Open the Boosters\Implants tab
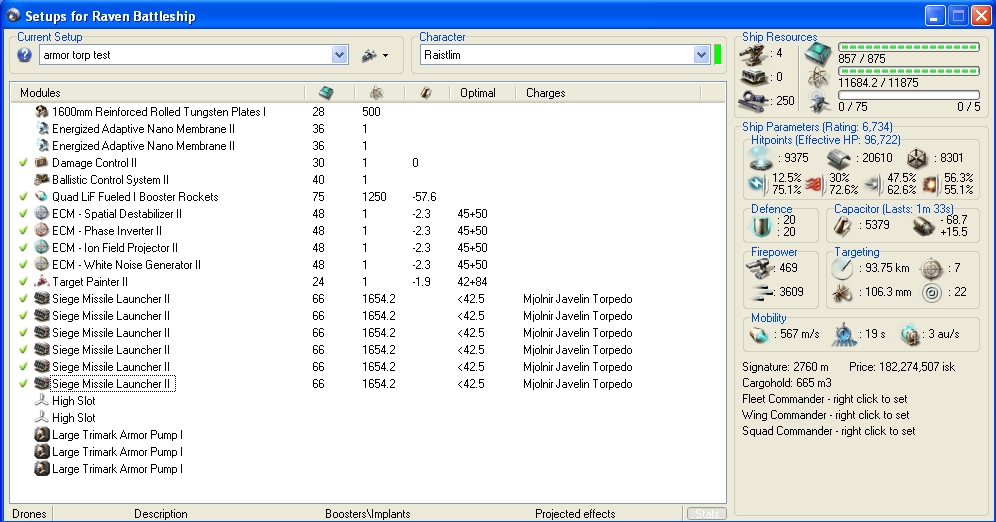 [367, 514]
